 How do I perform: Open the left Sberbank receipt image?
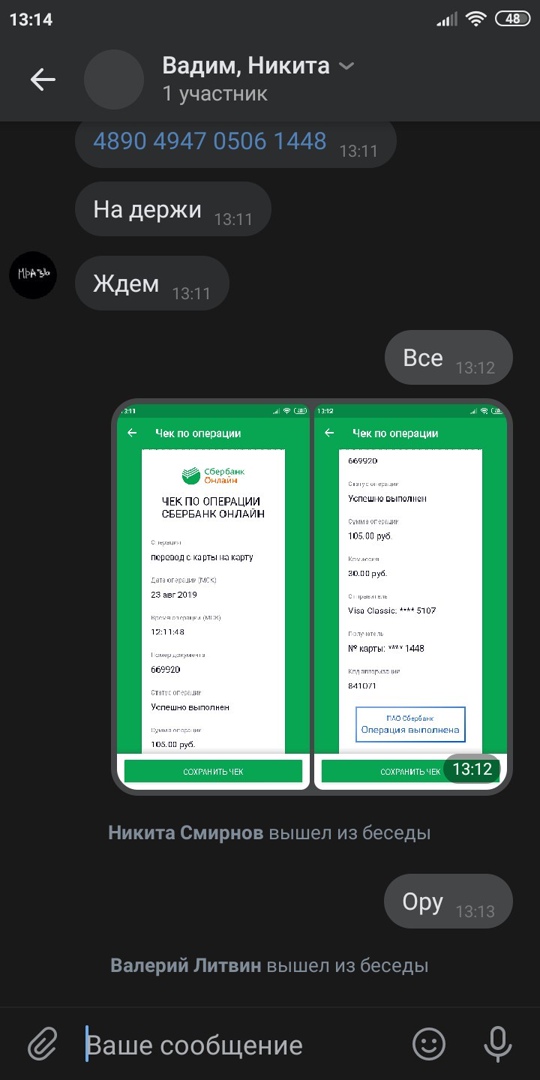213,594
